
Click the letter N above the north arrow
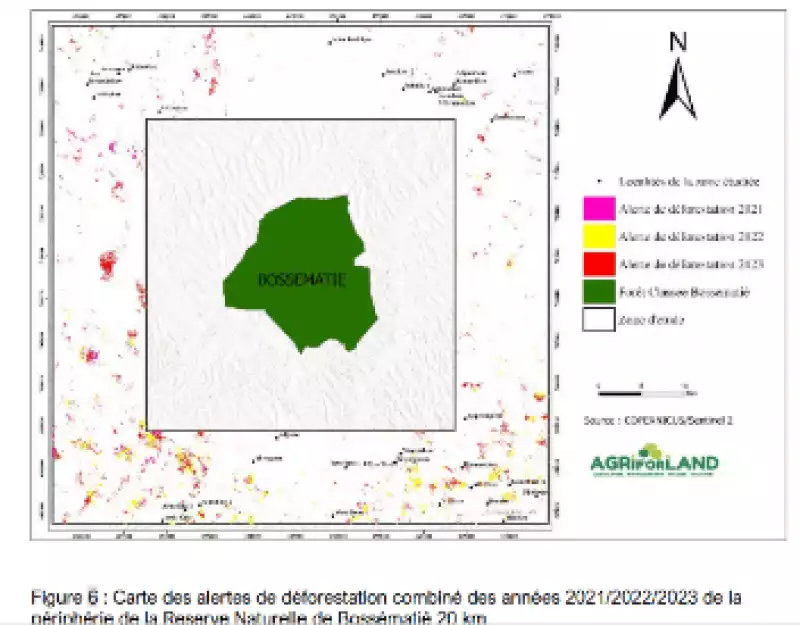678,42
